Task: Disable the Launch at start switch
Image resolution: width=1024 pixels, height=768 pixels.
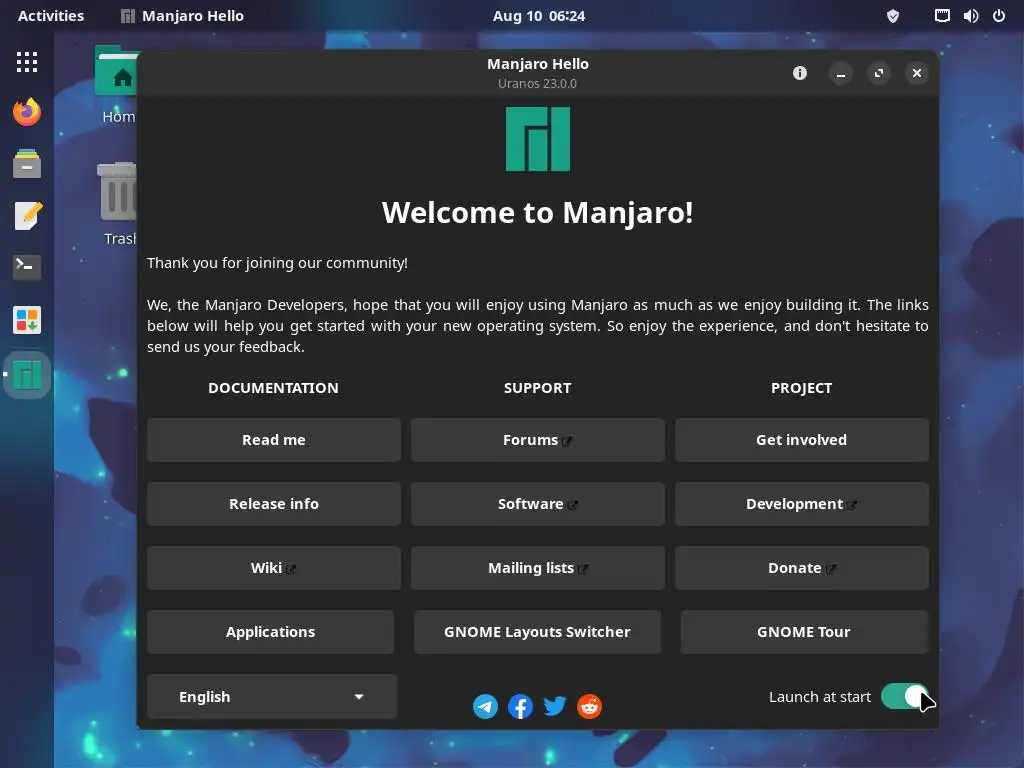Action: click(904, 696)
